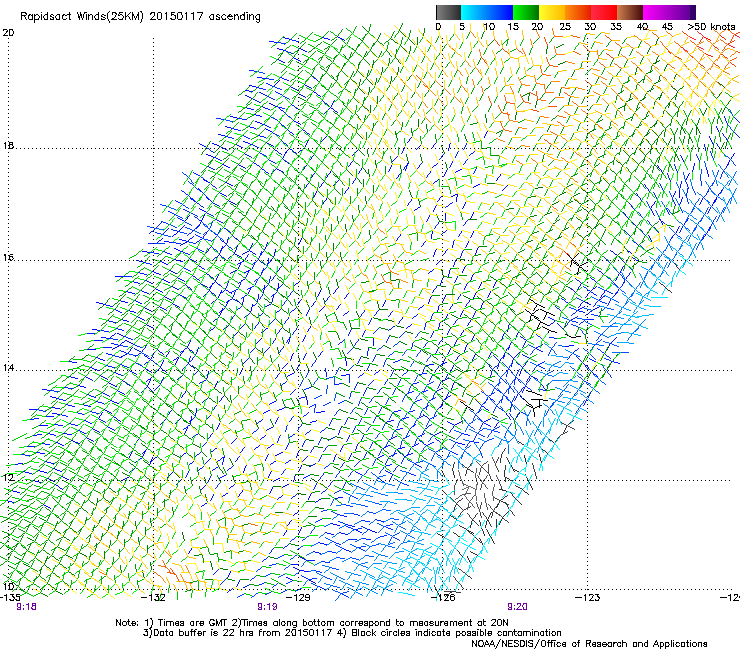This screenshot has height=650, width=740.
Task: Click the longitude label '-123'
Action: (x=588, y=598)
